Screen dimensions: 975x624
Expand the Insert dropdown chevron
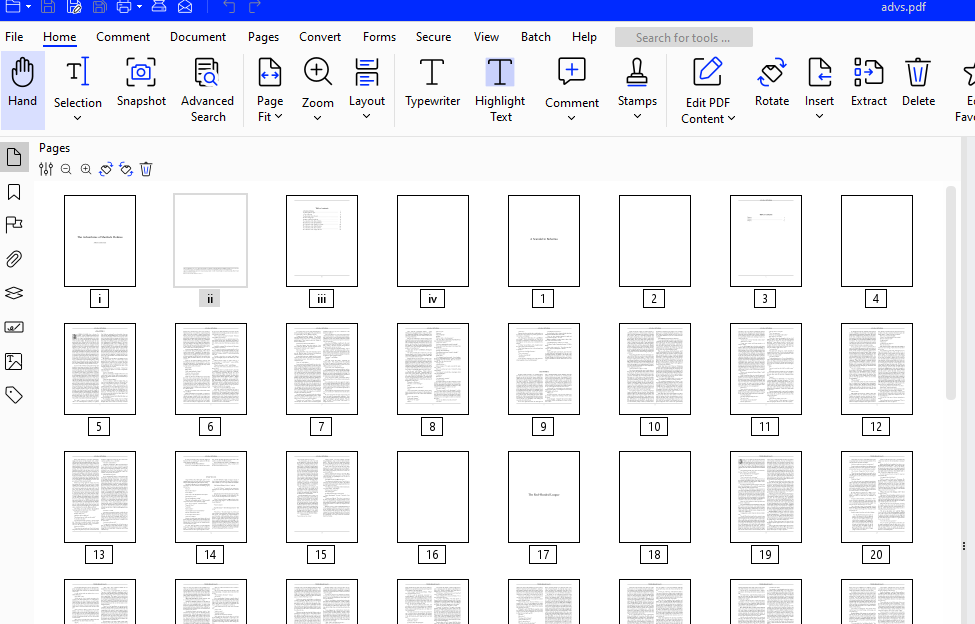tap(819, 116)
